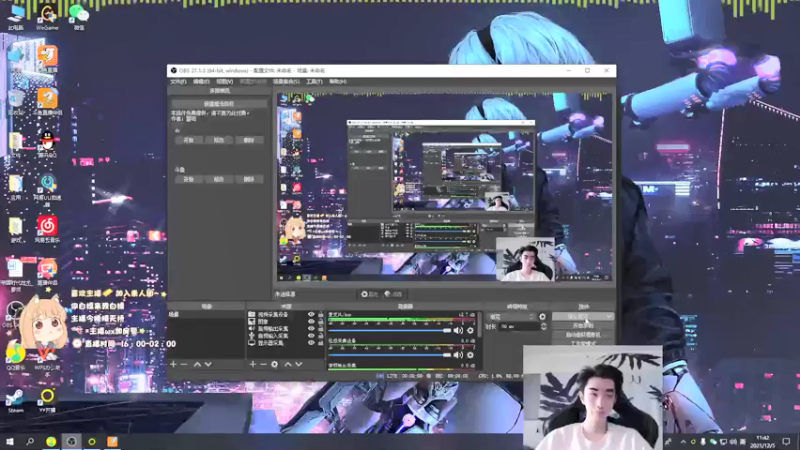The image size is (800, 450).
Task: Open scene transition properties gear
Action: pos(542,317)
